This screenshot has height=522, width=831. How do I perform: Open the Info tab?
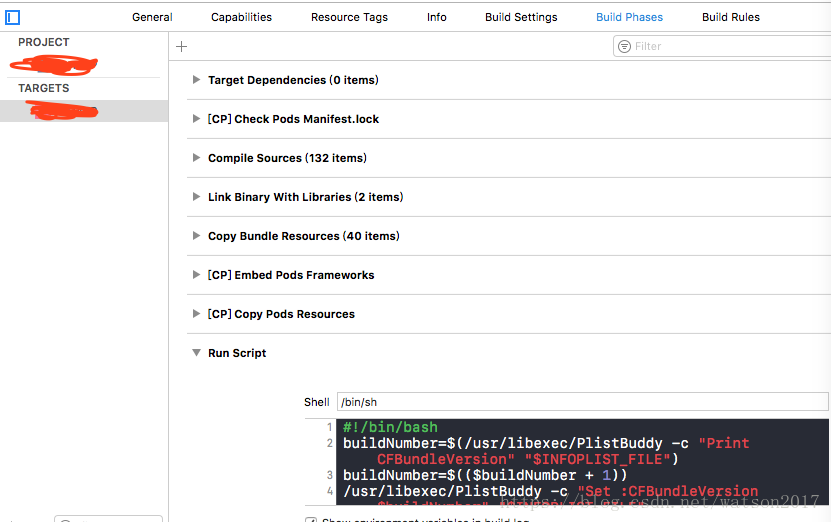click(x=437, y=17)
